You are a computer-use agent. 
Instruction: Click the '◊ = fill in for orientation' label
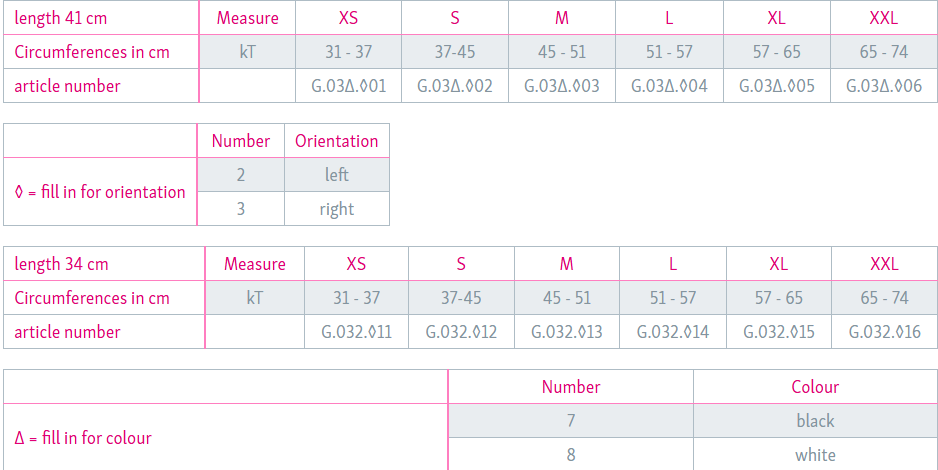(x=100, y=192)
